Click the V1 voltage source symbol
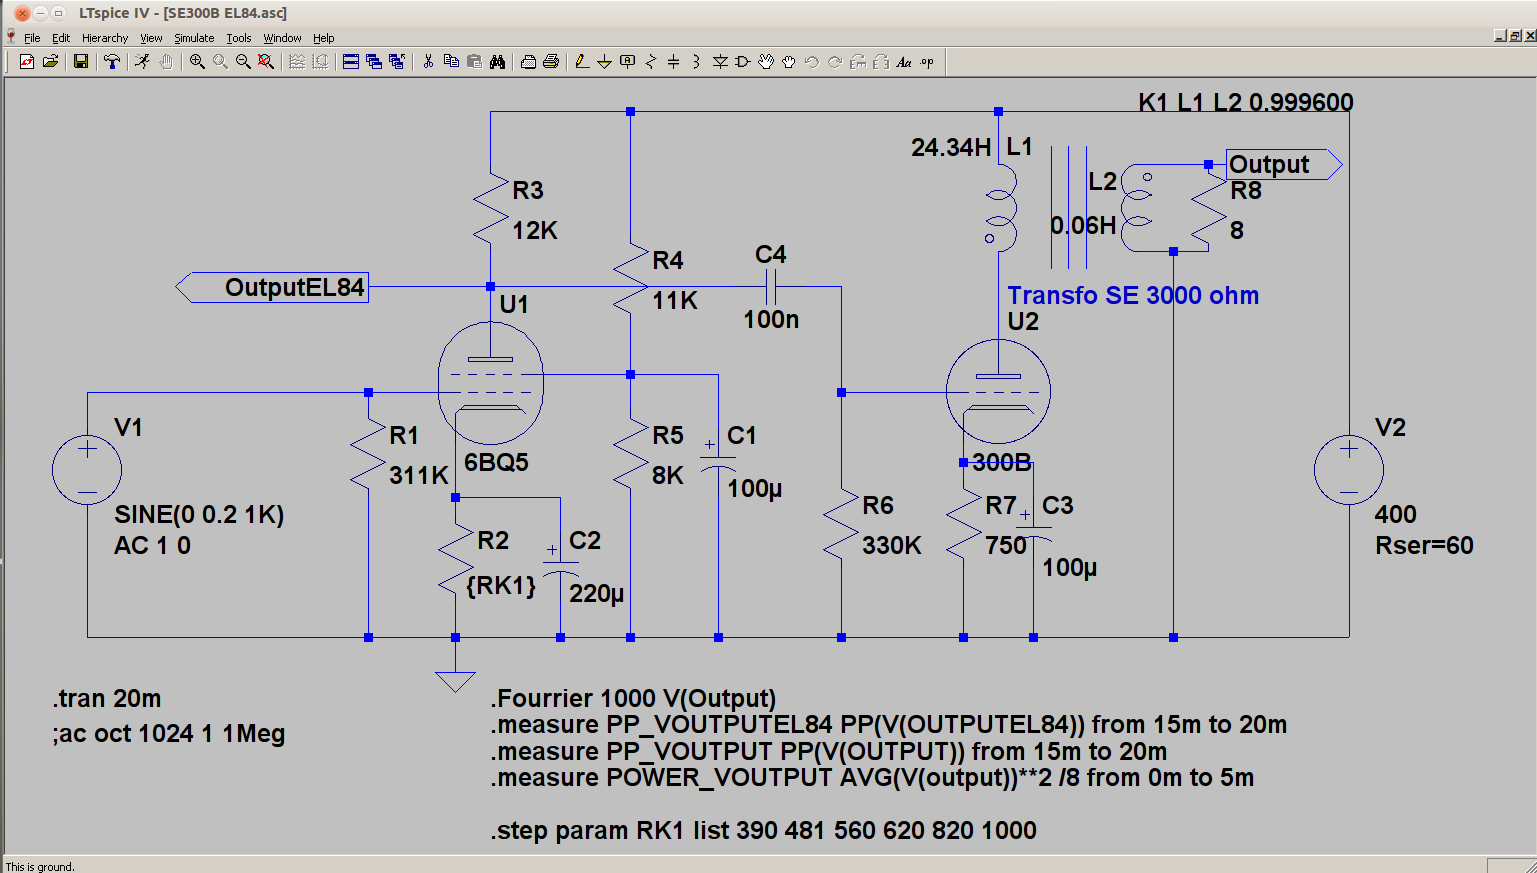 [x=87, y=470]
